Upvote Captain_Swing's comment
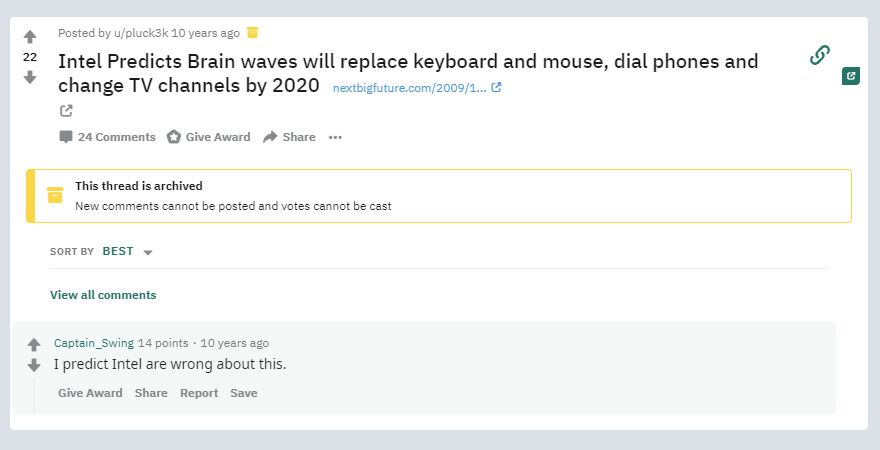 (x=34, y=344)
